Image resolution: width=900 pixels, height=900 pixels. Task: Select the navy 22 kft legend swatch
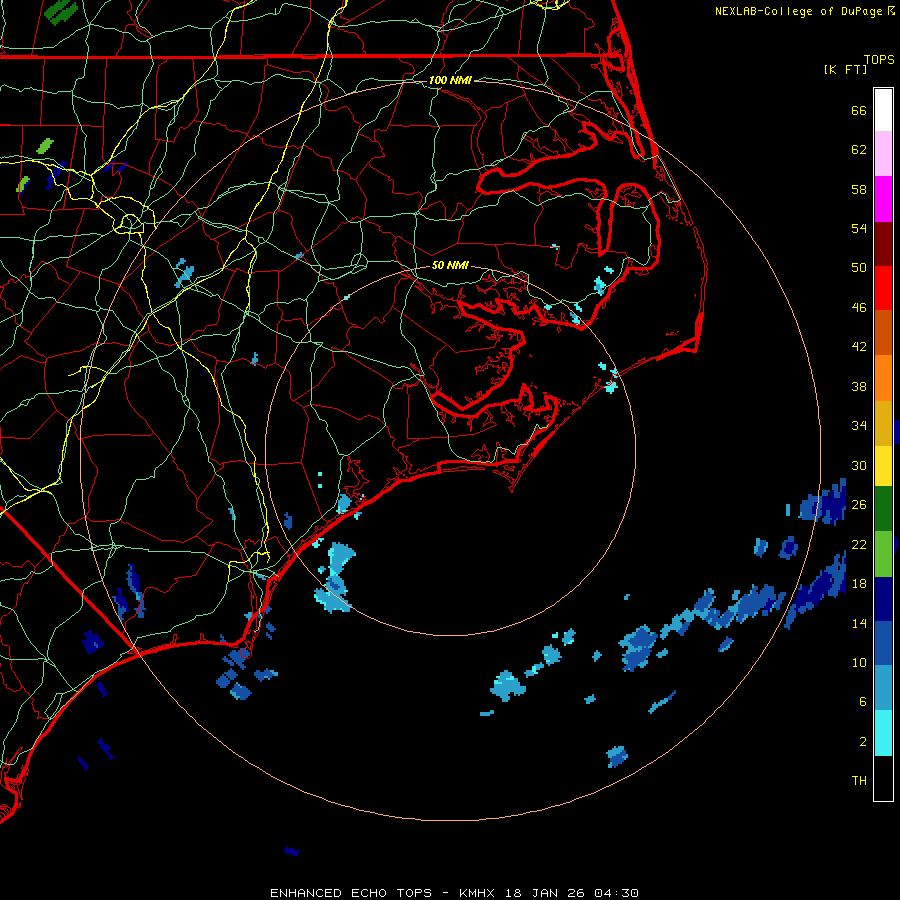click(x=883, y=599)
